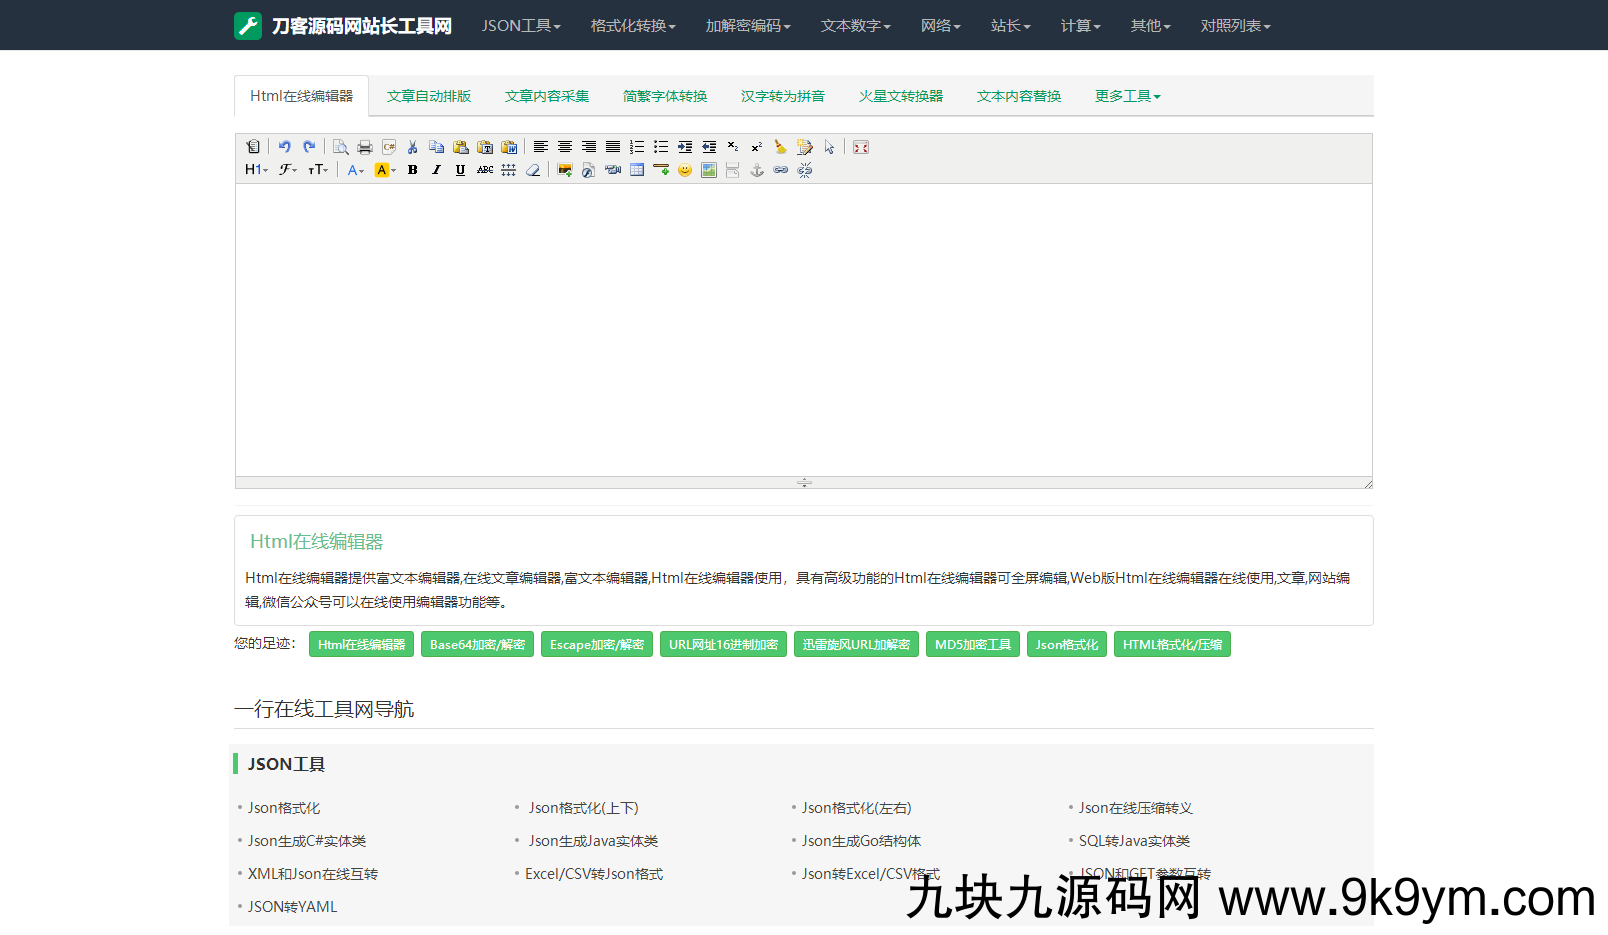The height and width of the screenshot is (935, 1608).
Task: Toggle the fullscreen editor icon
Action: tap(861, 147)
